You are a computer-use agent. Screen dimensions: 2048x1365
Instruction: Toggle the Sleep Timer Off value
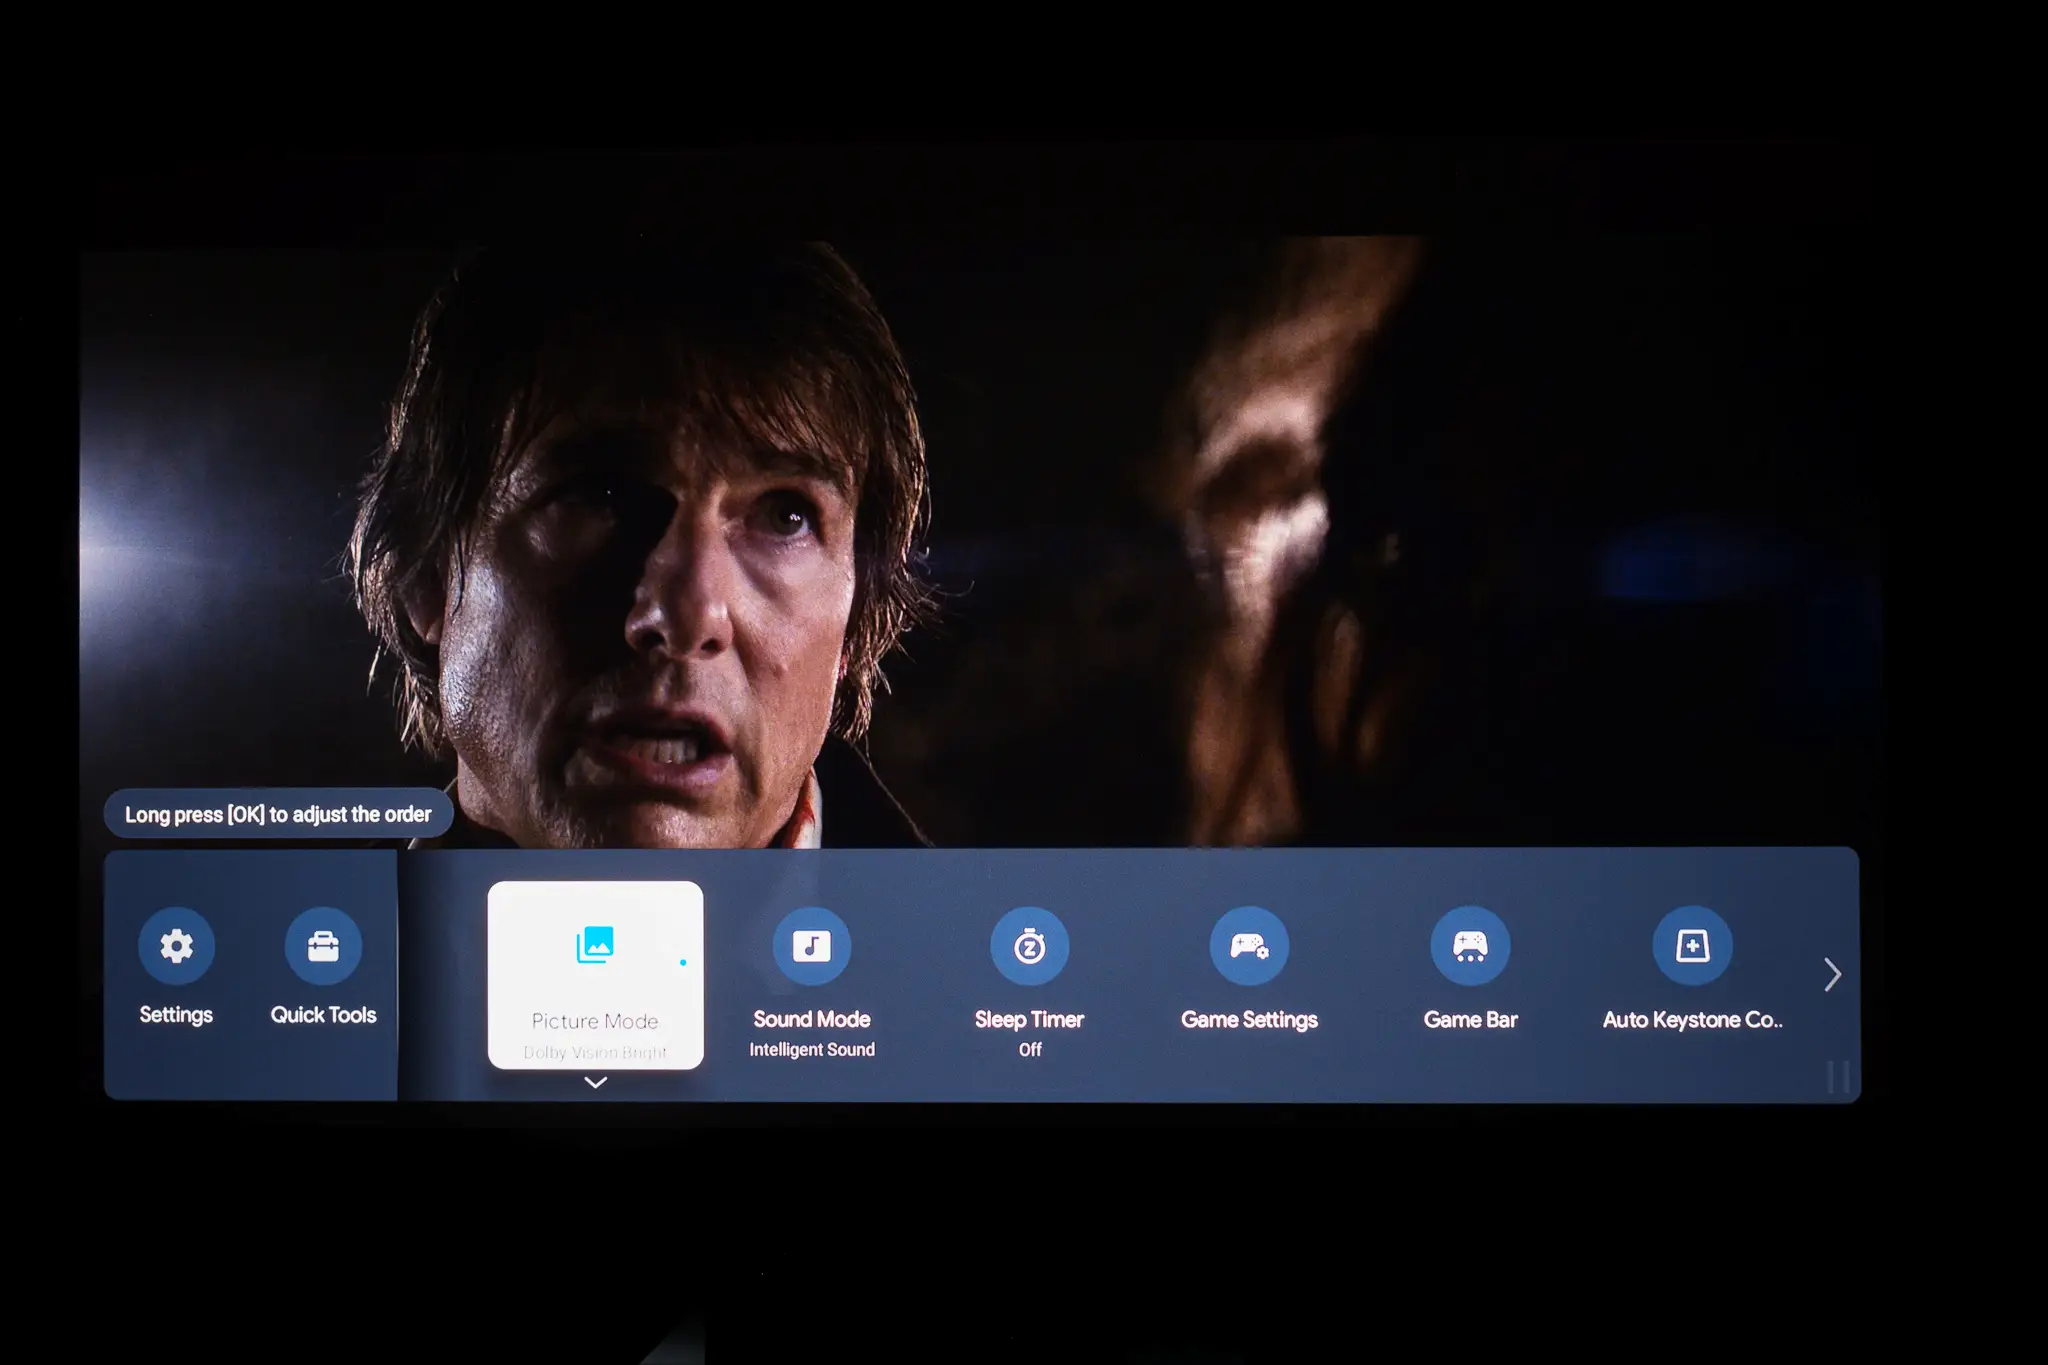click(x=1030, y=1050)
